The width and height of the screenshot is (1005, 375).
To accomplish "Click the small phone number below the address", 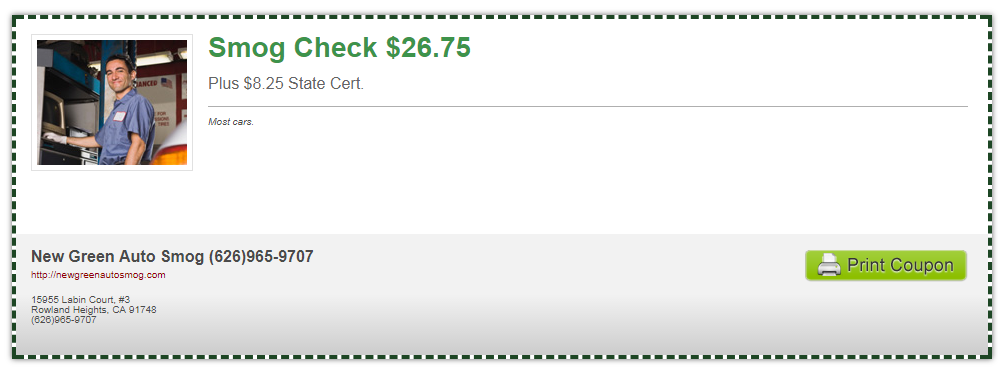I will pyautogui.click(x=63, y=319).
